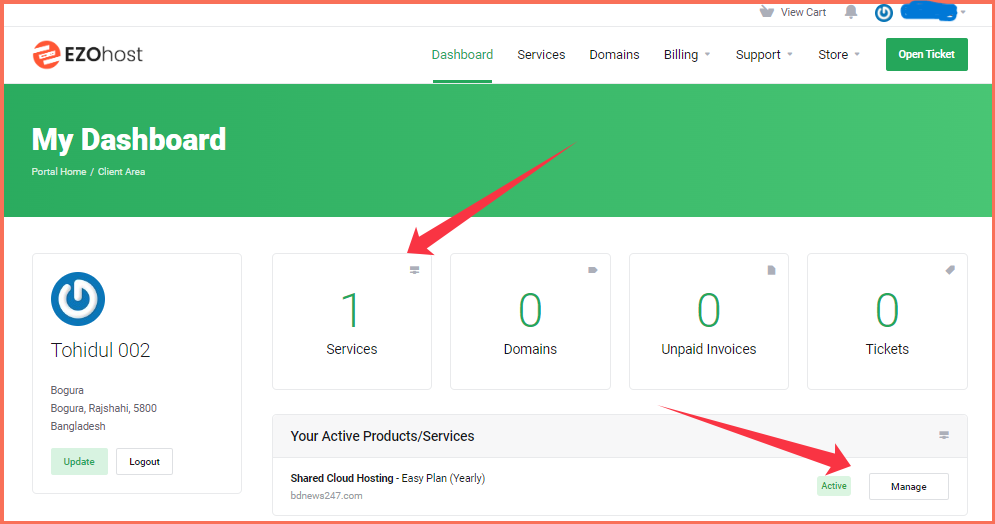Follow the Portal Home breadcrumb link
Screen dimensions: 995x524
click(59, 172)
